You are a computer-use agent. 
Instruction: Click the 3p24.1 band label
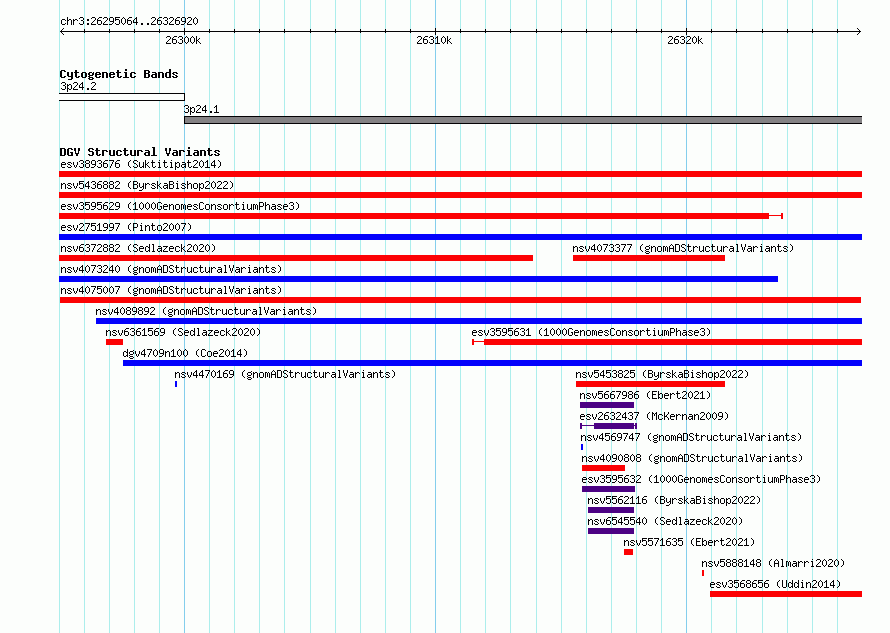201,109
